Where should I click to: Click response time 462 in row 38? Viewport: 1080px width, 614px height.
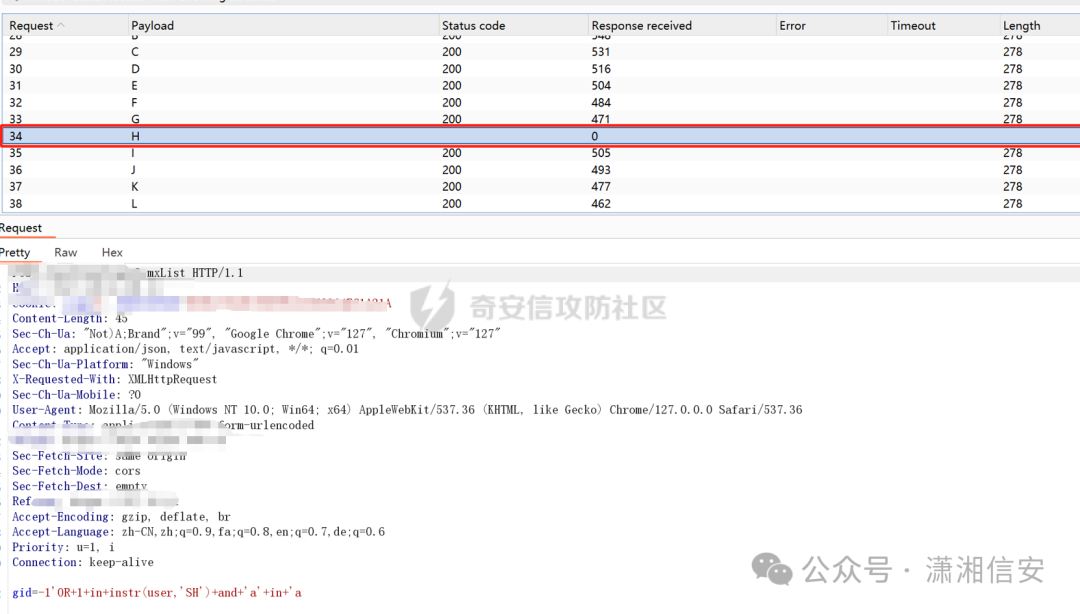[601, 203]
